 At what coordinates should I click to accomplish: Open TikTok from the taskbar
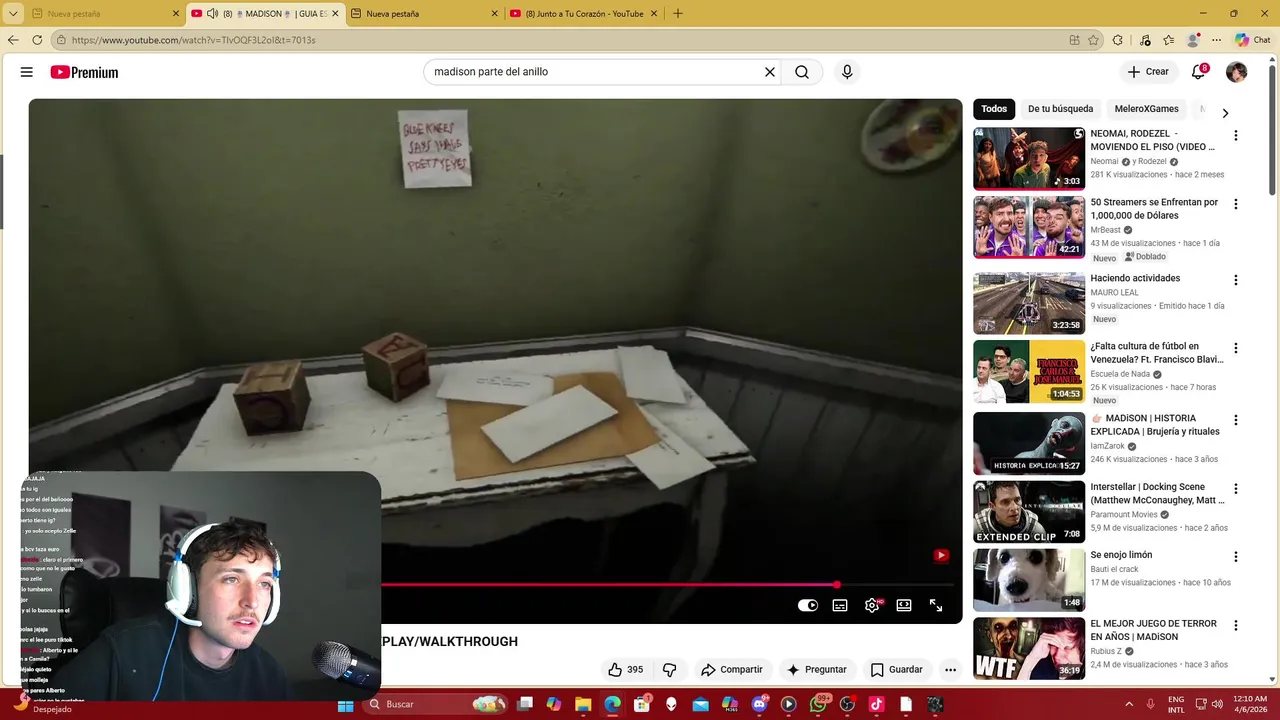coord(876,704)
